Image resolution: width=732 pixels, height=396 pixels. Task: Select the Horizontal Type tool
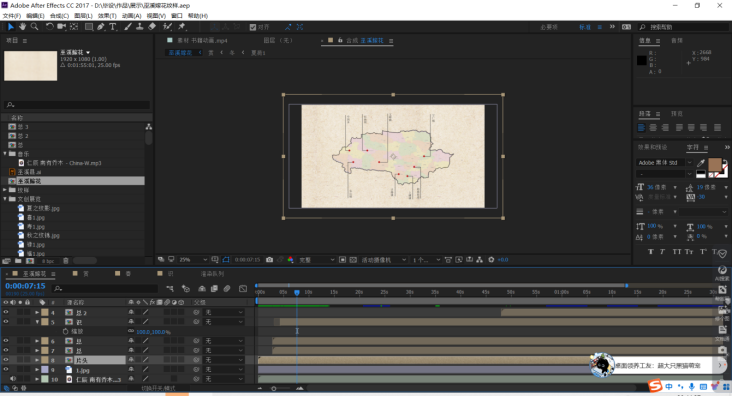(x=113, y=27)
